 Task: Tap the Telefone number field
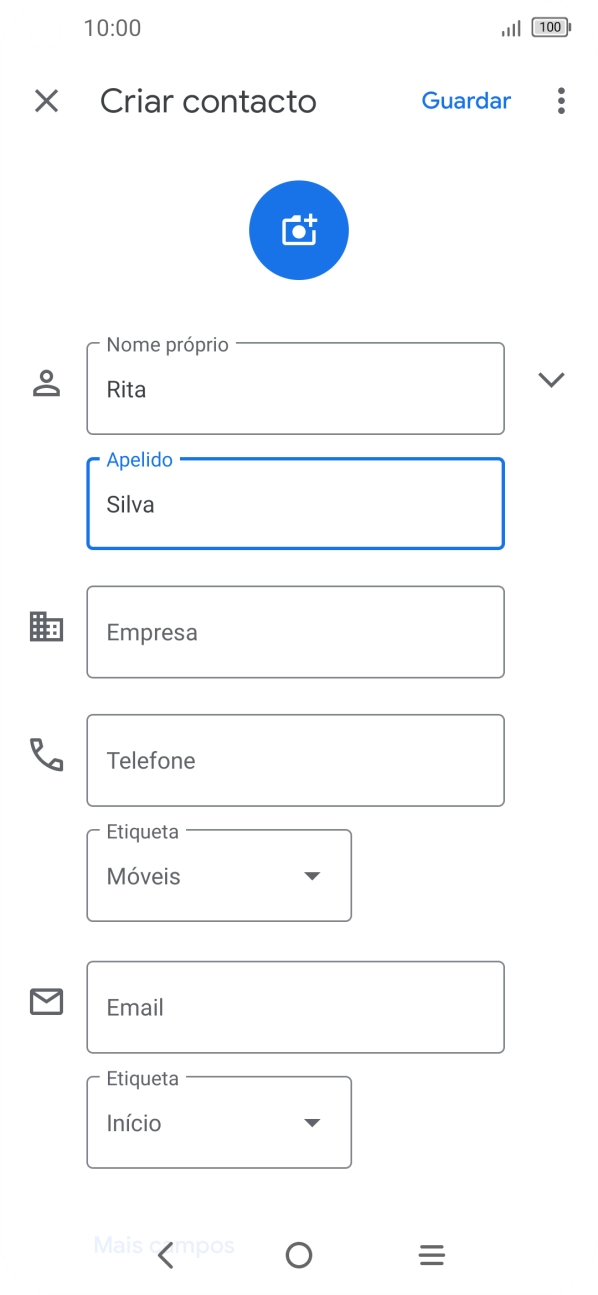[x=295, y=759]
